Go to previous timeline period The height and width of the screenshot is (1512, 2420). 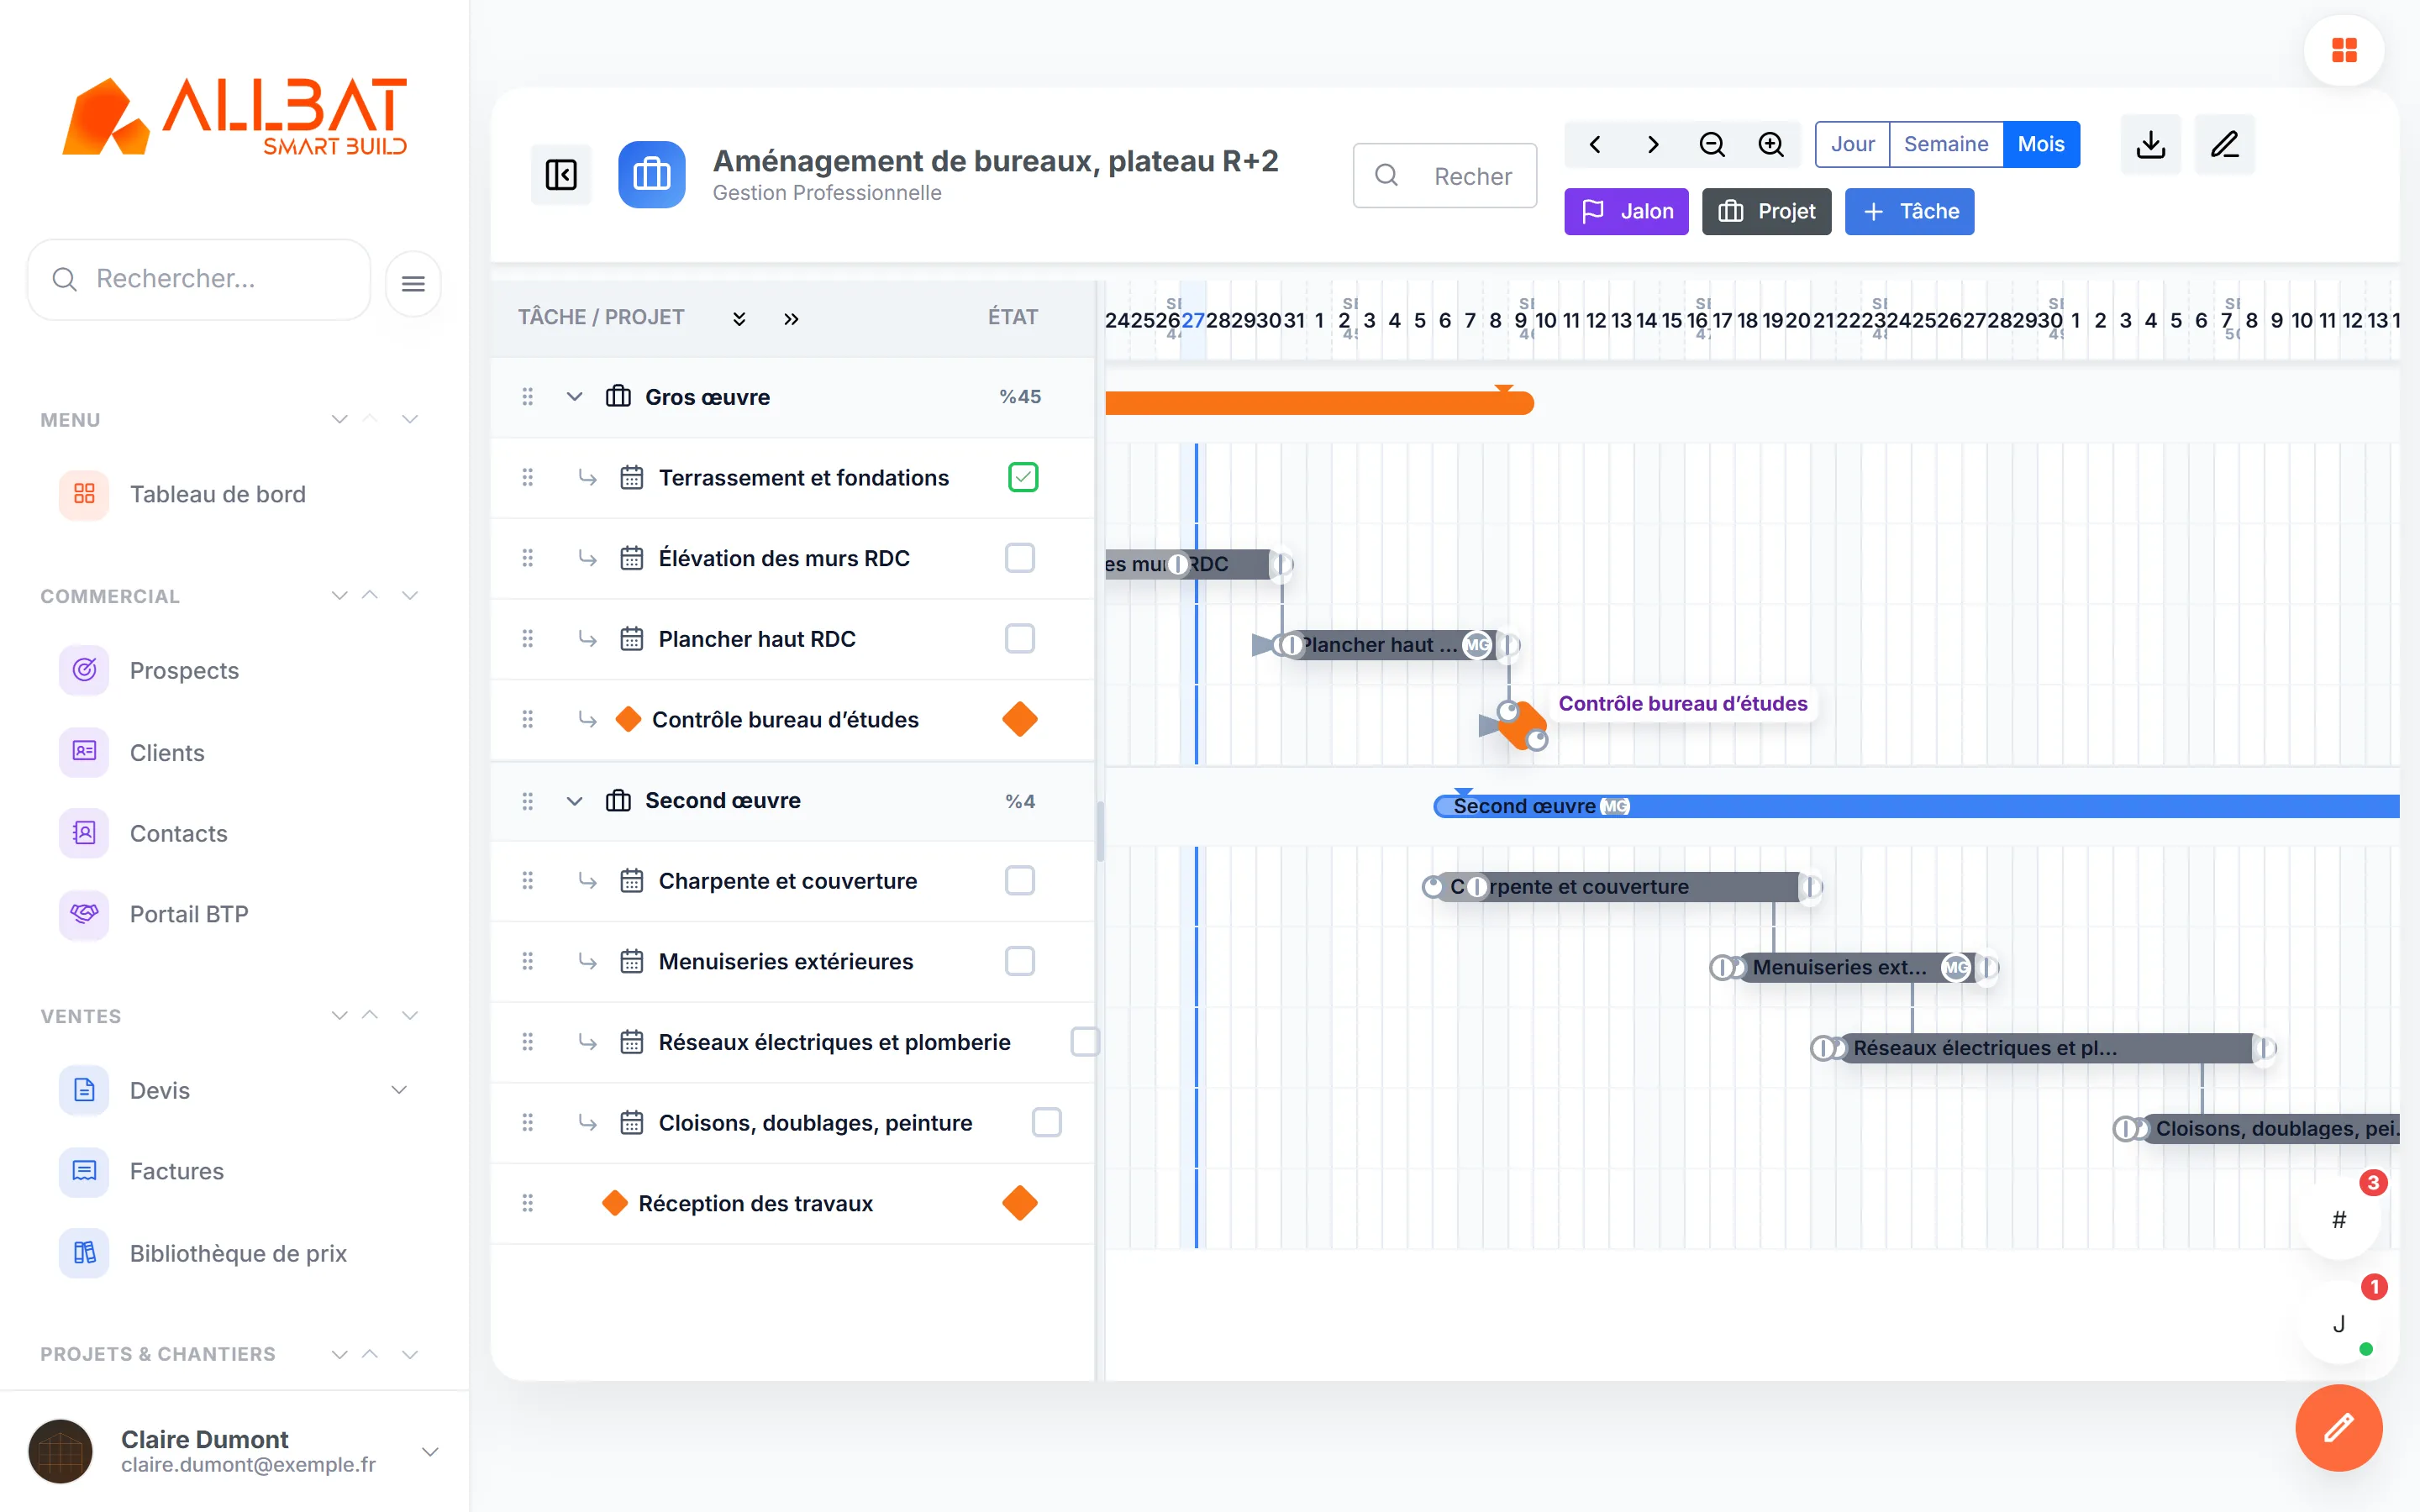[x=1595, y=144]
